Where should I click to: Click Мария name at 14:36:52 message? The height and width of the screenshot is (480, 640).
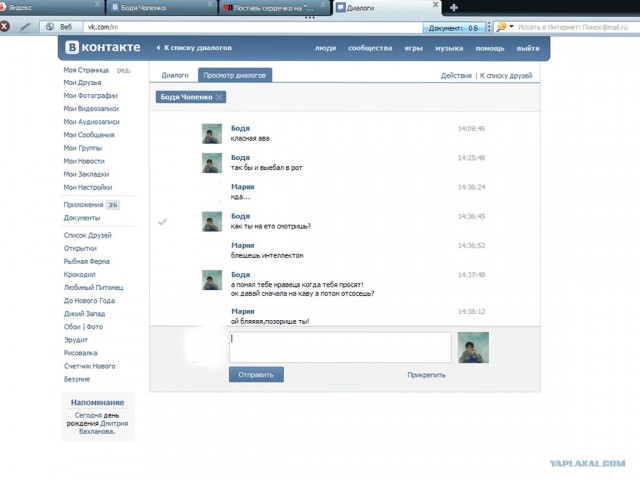pos(242,245)
